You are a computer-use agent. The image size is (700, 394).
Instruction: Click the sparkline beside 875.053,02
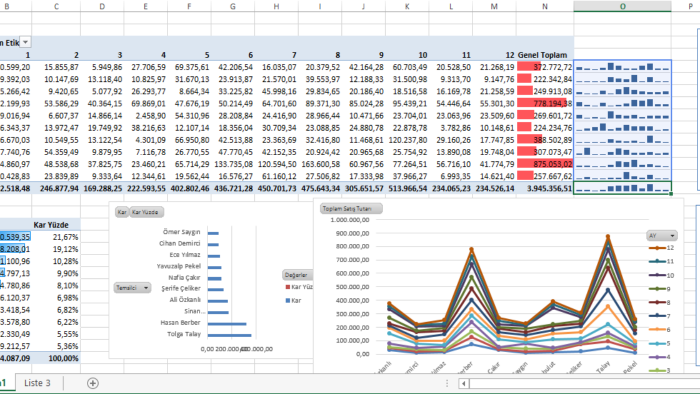point(622,164)
